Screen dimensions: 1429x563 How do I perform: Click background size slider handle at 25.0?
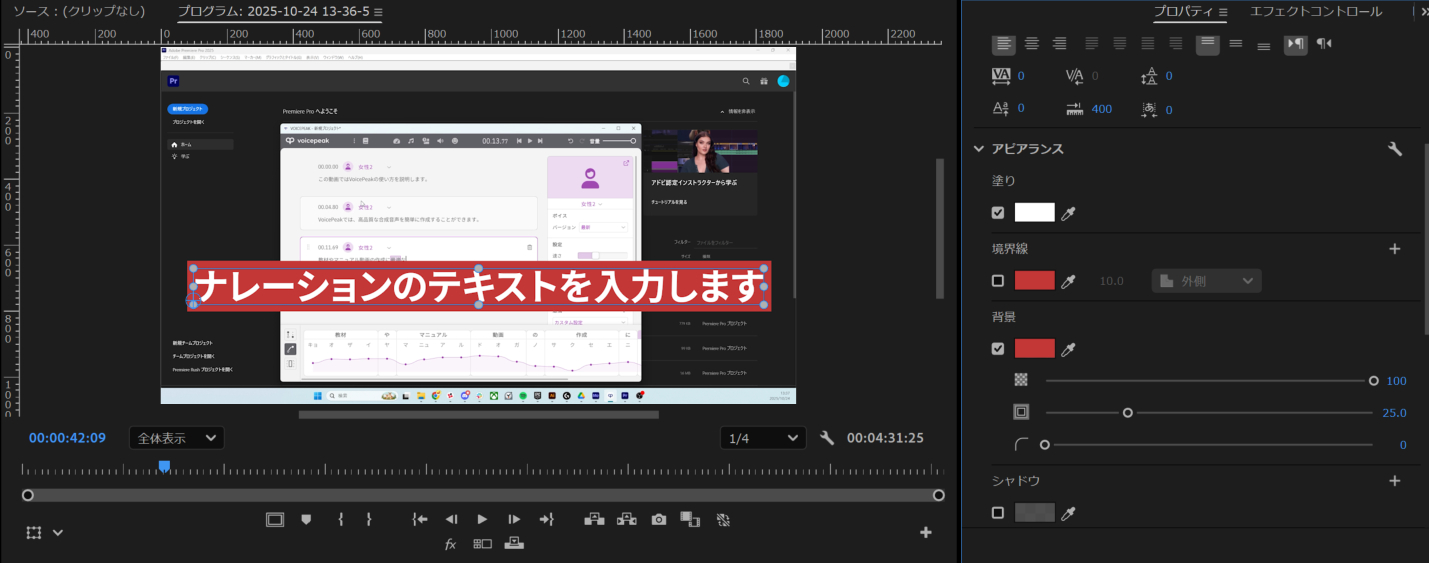click(x=1128, y=413)
